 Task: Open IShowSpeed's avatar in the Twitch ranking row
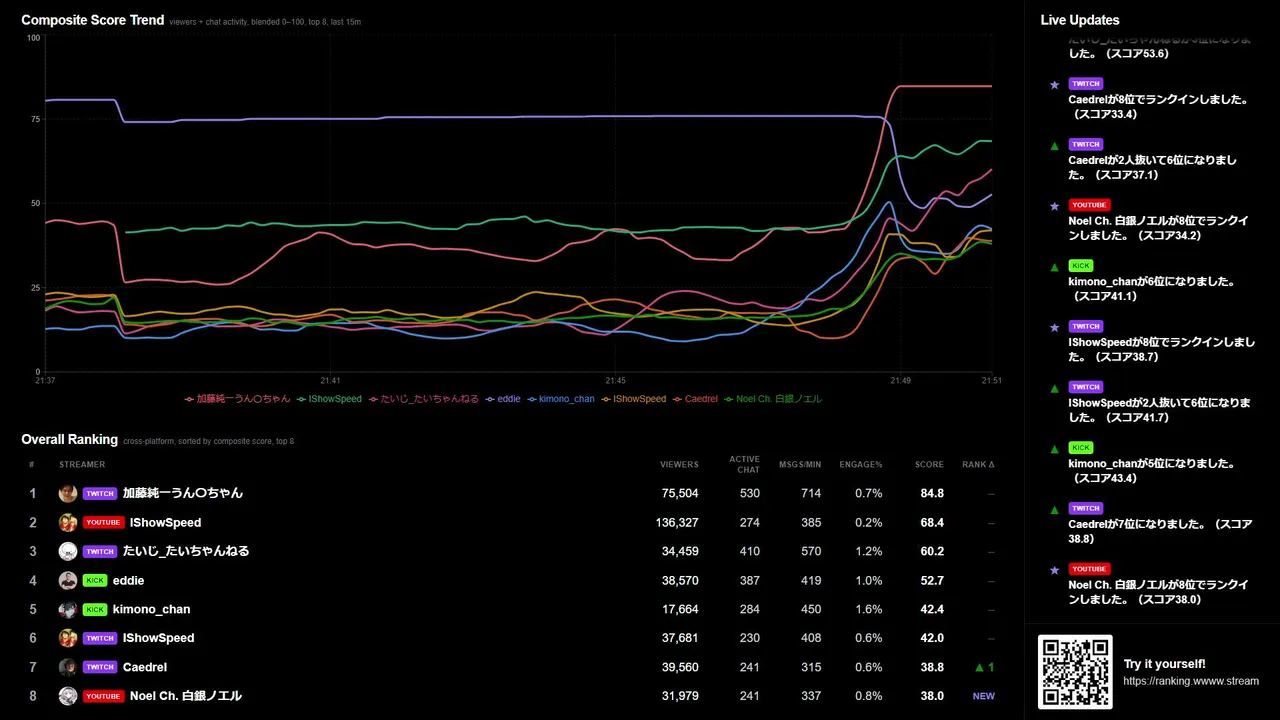click(x=68, y=638)
